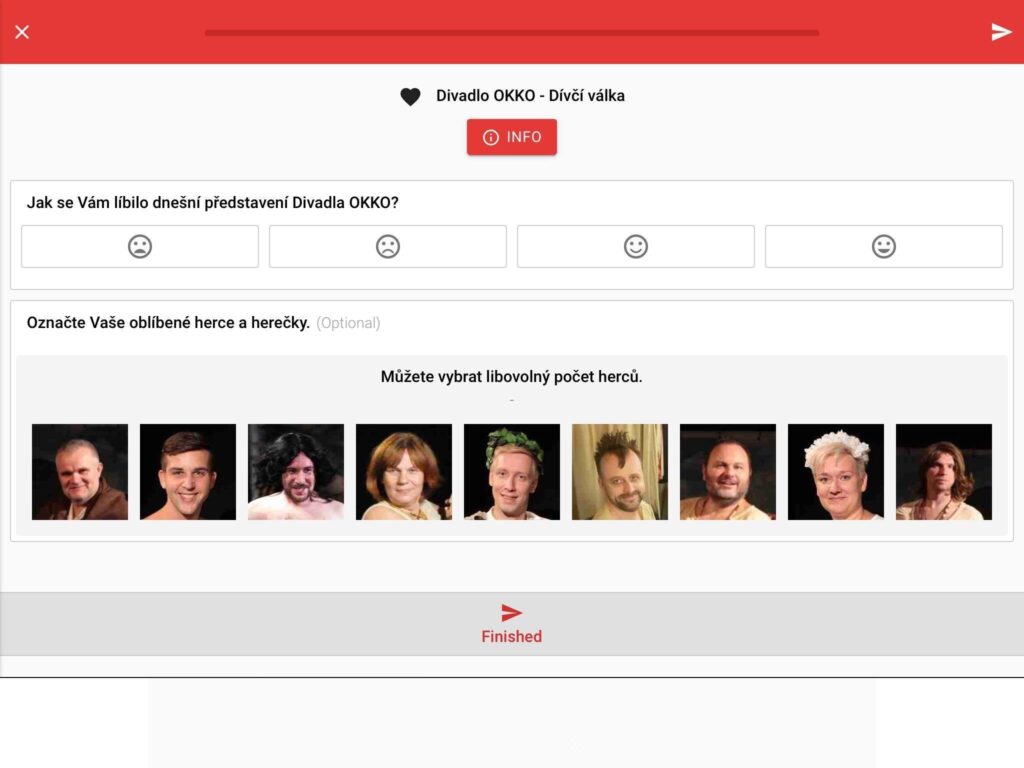Pick the person with long brown wavy wig
The width and height of the screenshot is (1024, 768).
click(944, 472)
